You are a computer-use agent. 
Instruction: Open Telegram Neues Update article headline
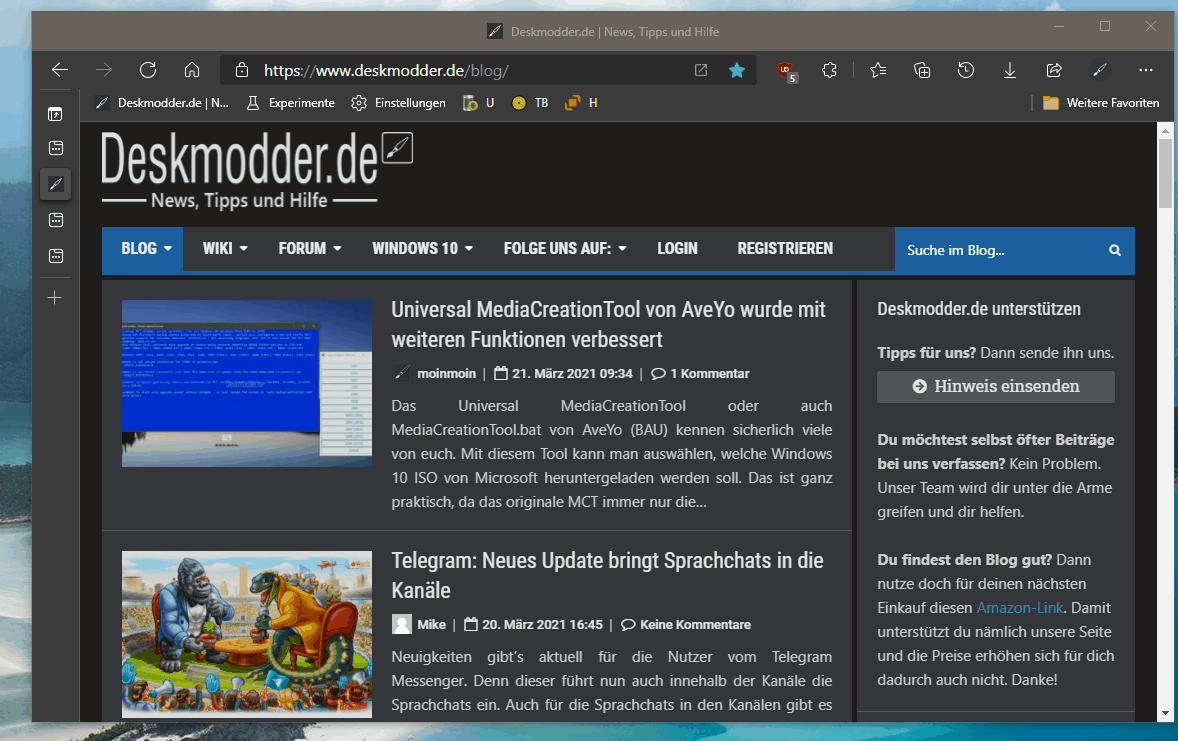(607, 576)
